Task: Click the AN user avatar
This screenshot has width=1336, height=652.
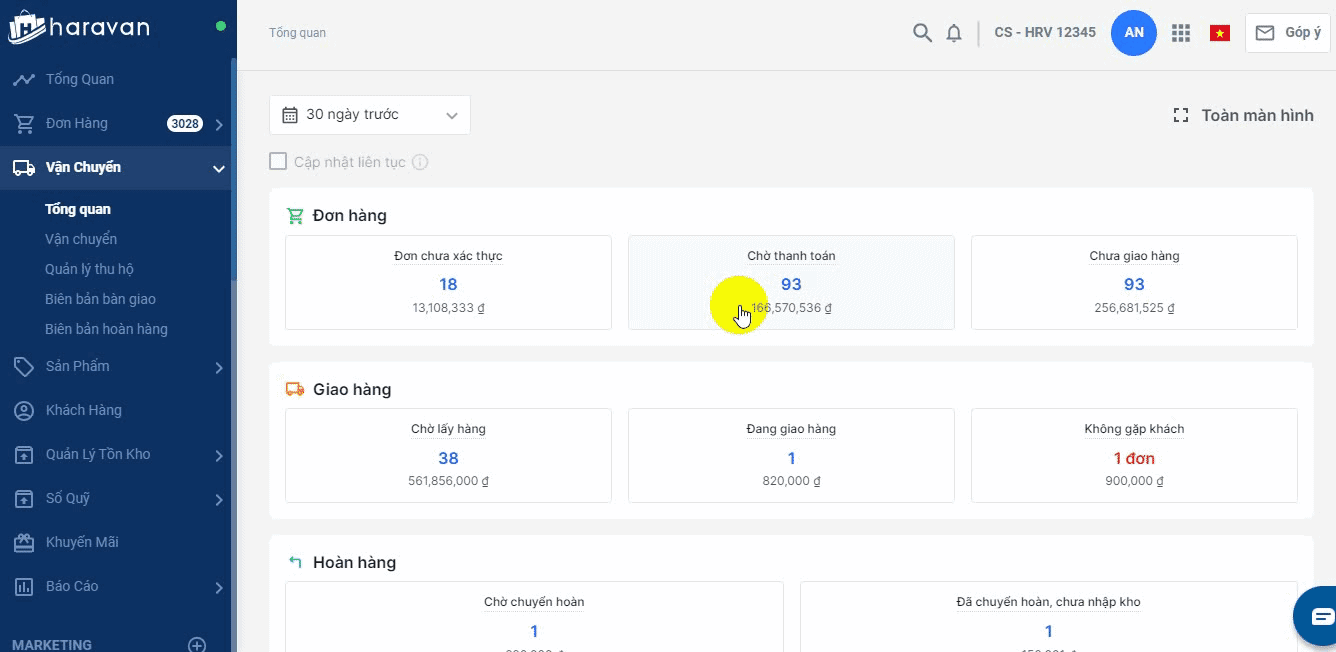Action: tap(1134, 33)
